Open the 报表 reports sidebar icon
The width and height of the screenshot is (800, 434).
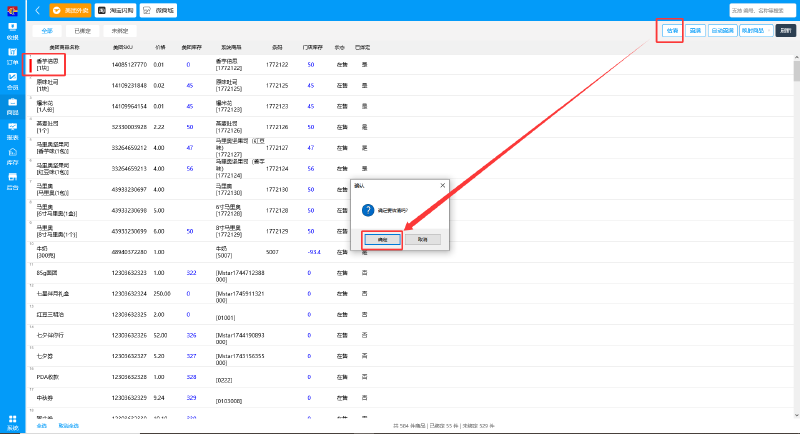pos(12,131)
